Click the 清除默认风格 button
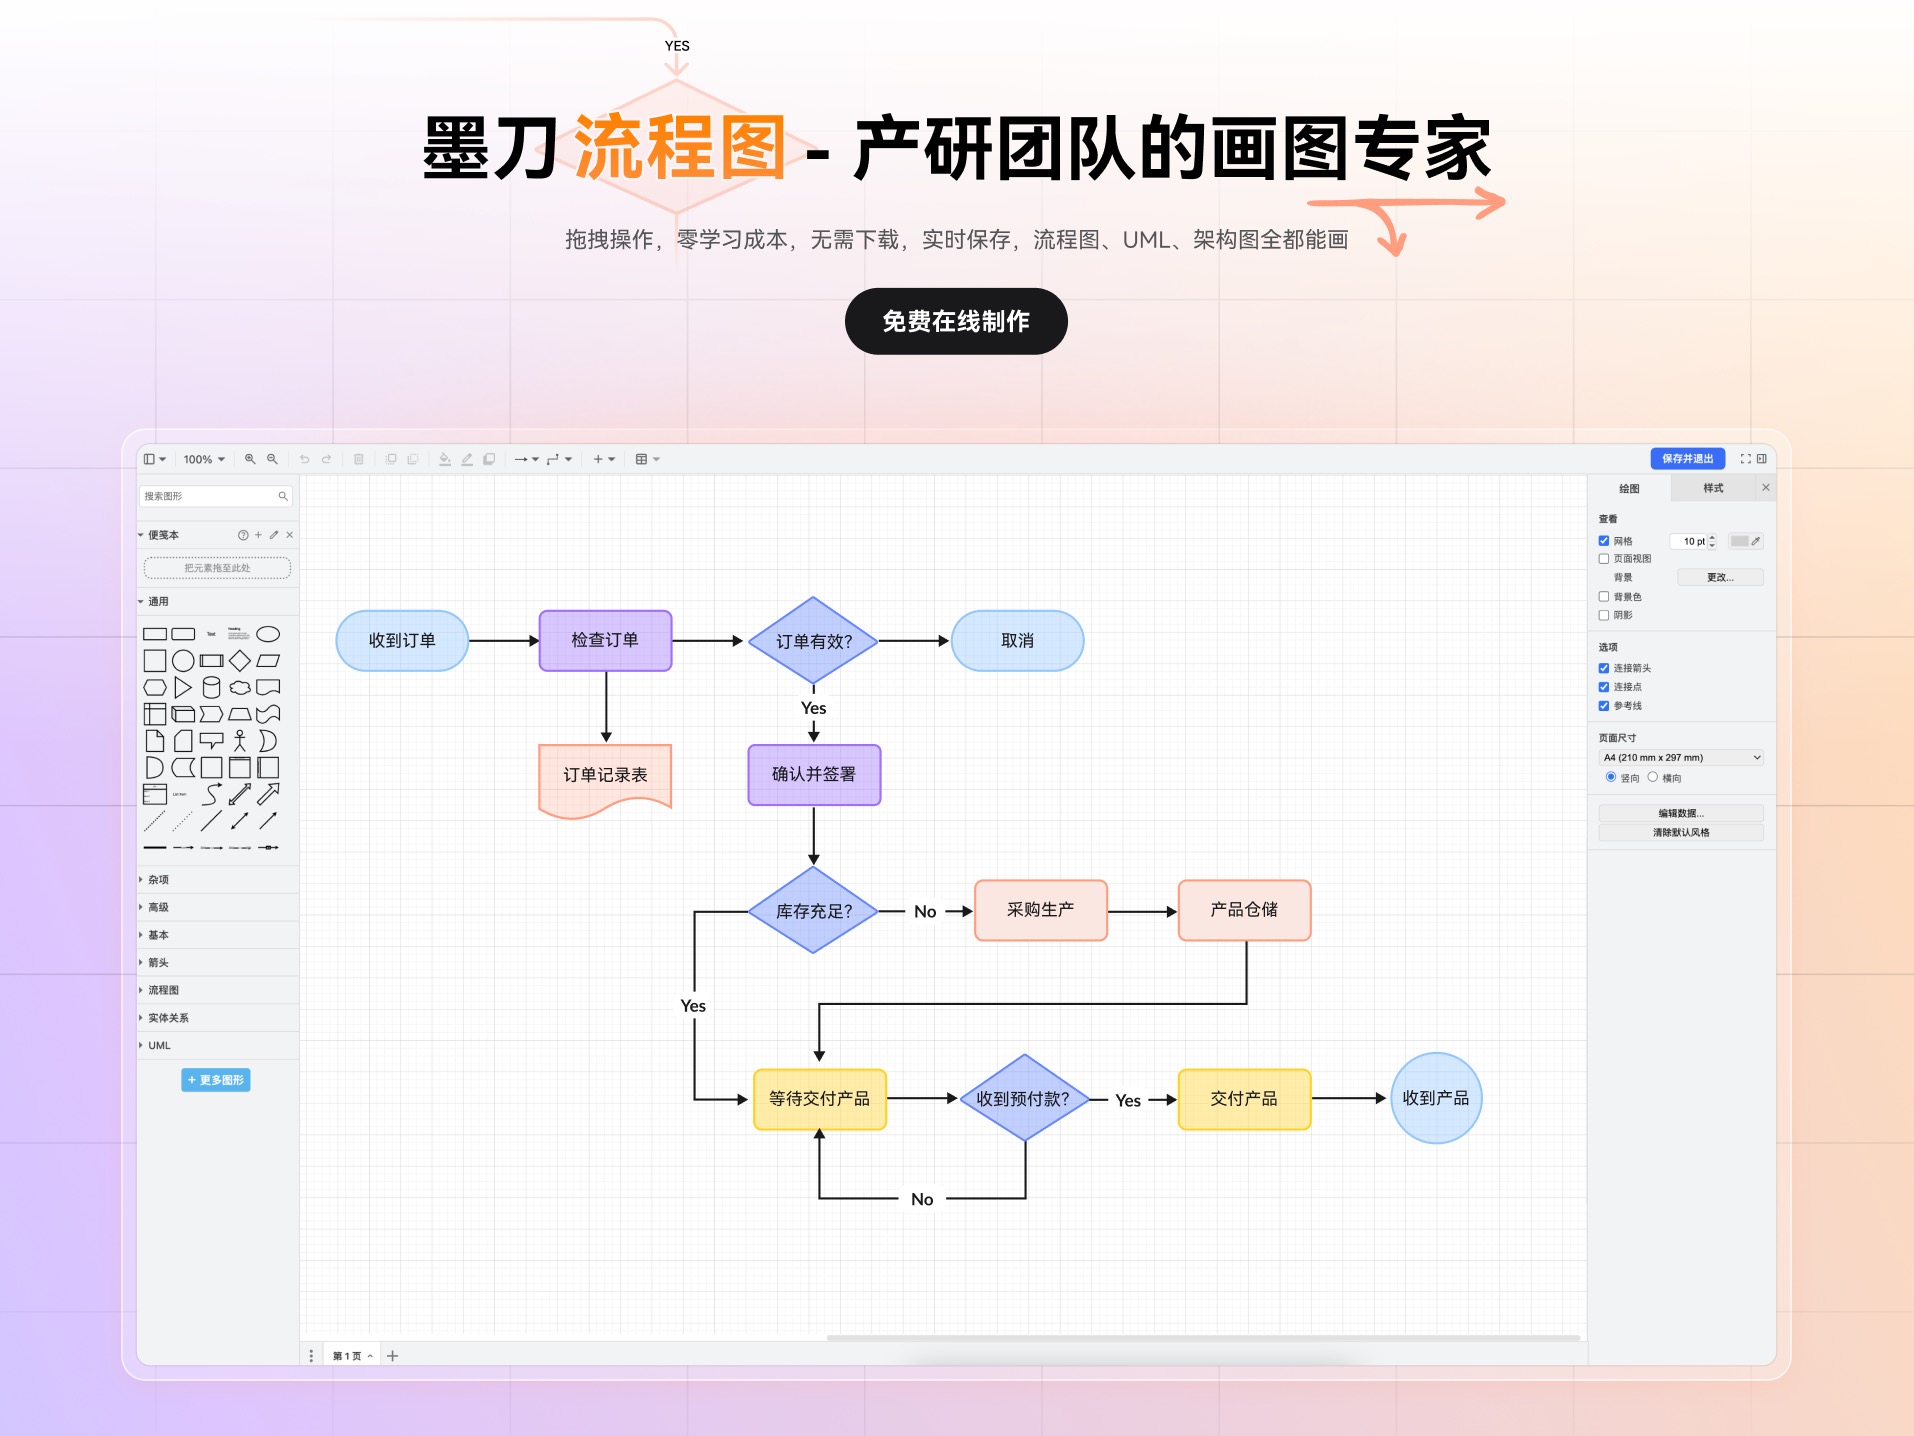Image resolution: width=1914 pixels, height=1436 pixels. tap(1681, 832)
